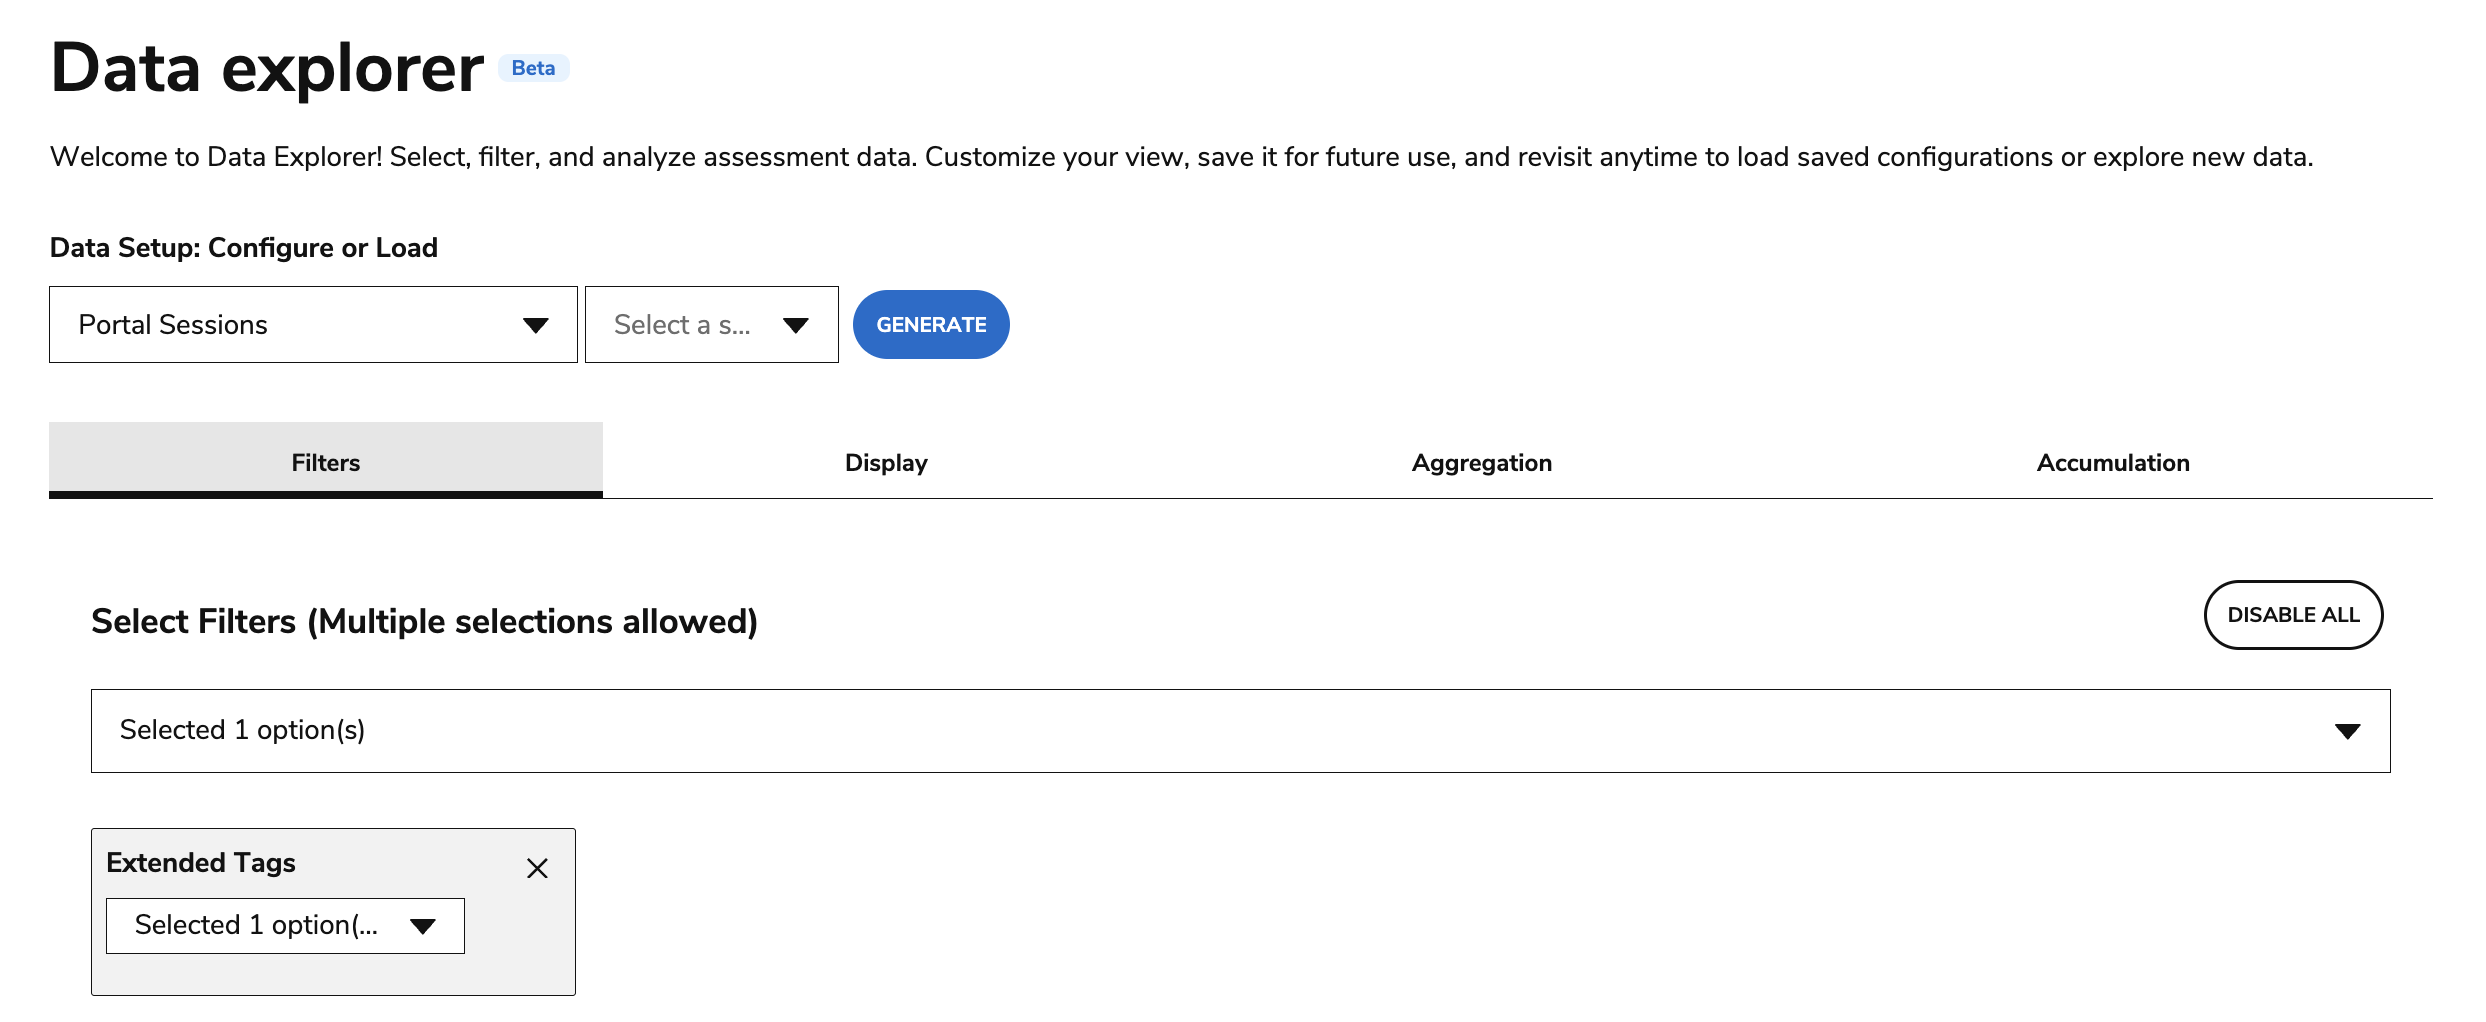Click the 'Select Filters (Multiple selections allowed)' heading

[x=424, y=621]
